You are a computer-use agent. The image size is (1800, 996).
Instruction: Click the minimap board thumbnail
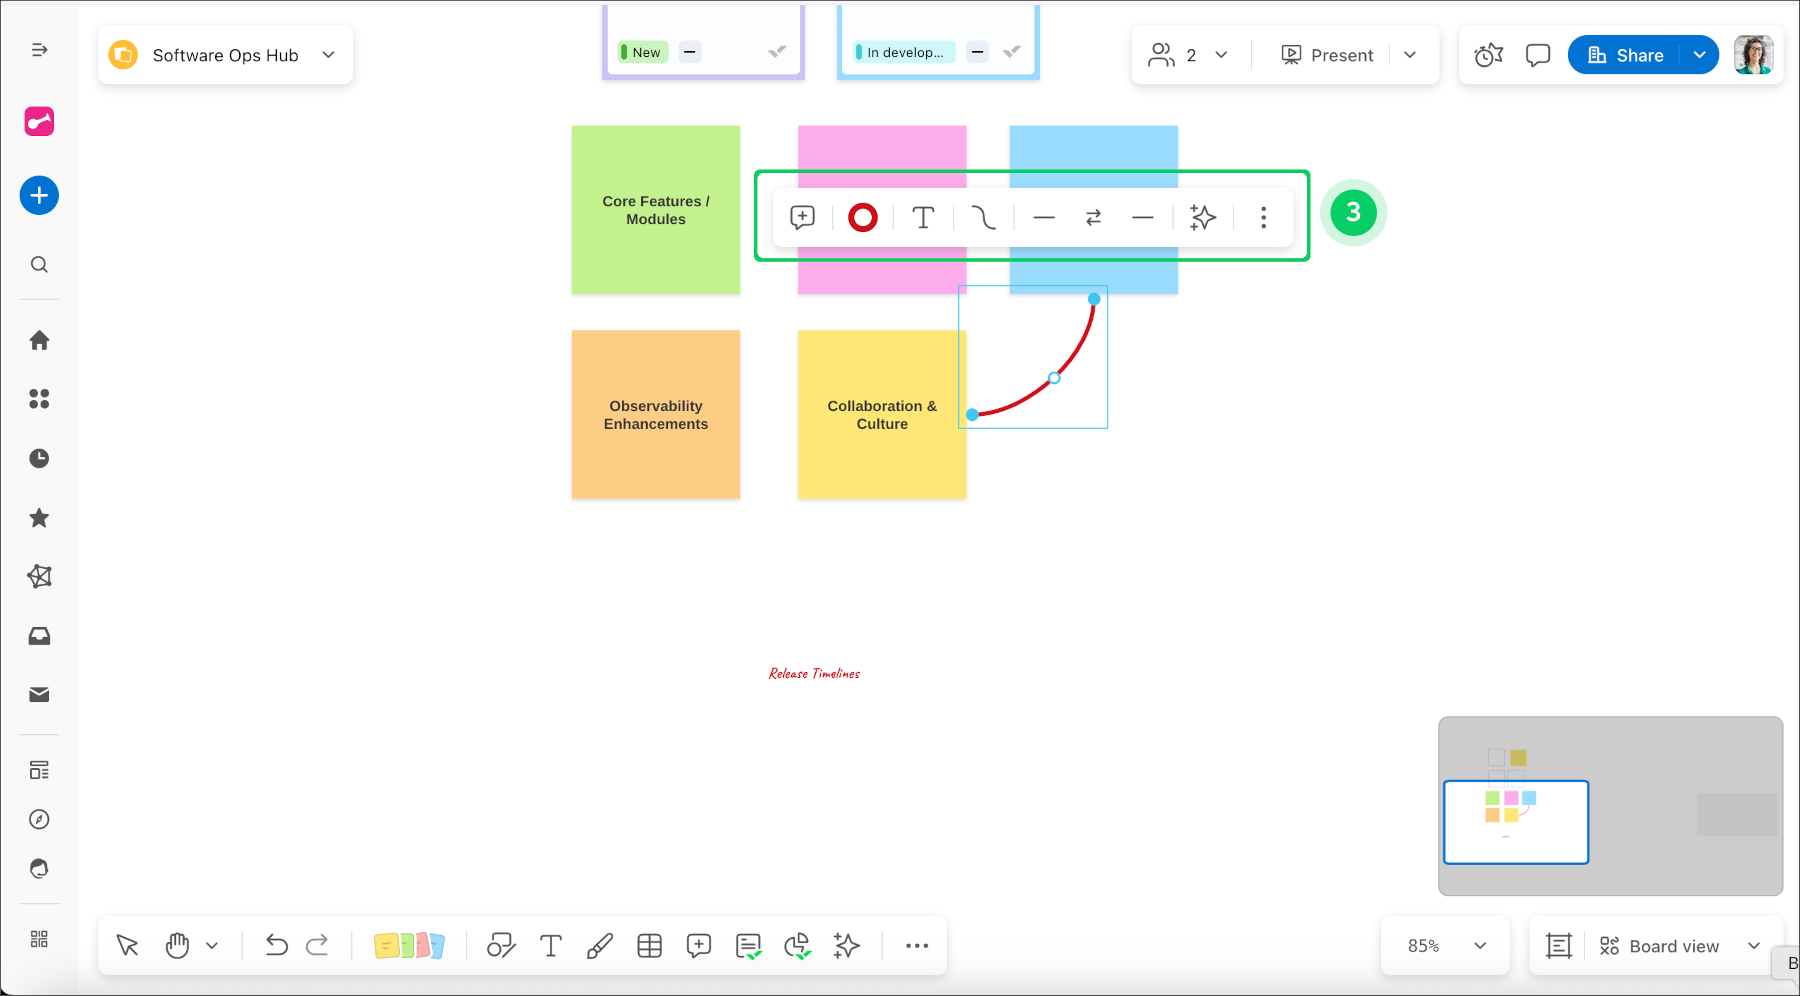coord(1516,822)
